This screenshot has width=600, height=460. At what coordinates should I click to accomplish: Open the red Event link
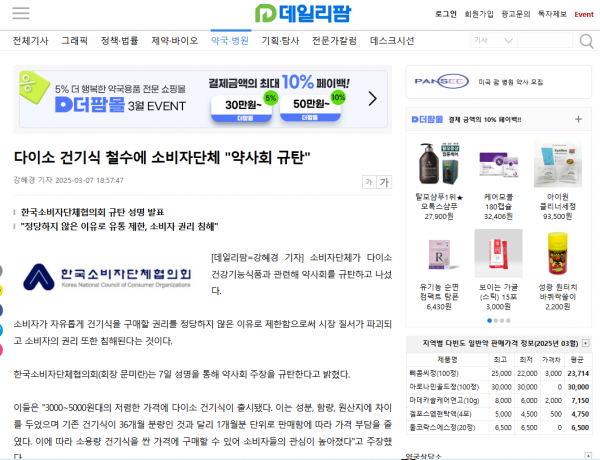click(x=584, y=15)
